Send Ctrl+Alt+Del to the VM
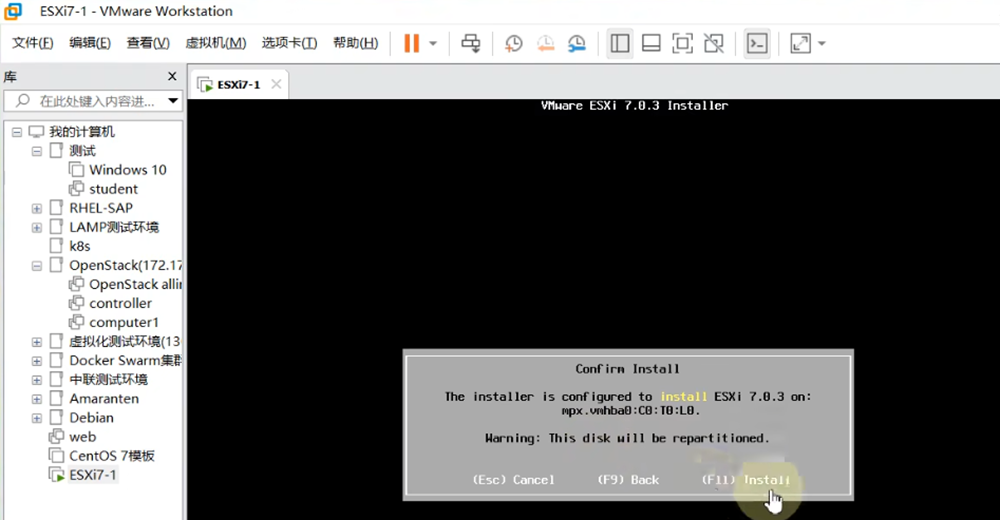 471,43
